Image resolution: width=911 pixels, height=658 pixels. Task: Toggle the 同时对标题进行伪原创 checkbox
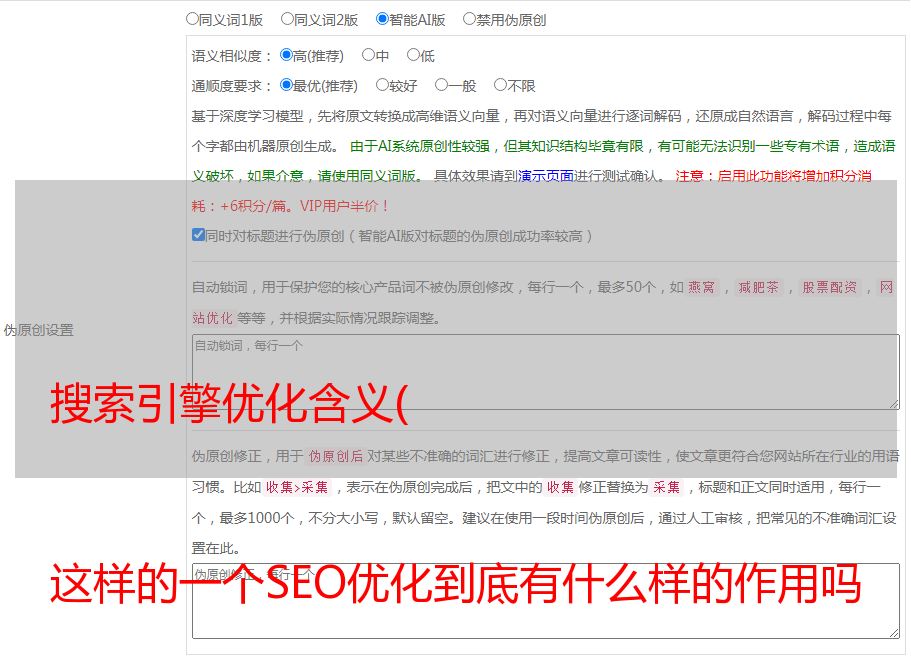(198, 235)
